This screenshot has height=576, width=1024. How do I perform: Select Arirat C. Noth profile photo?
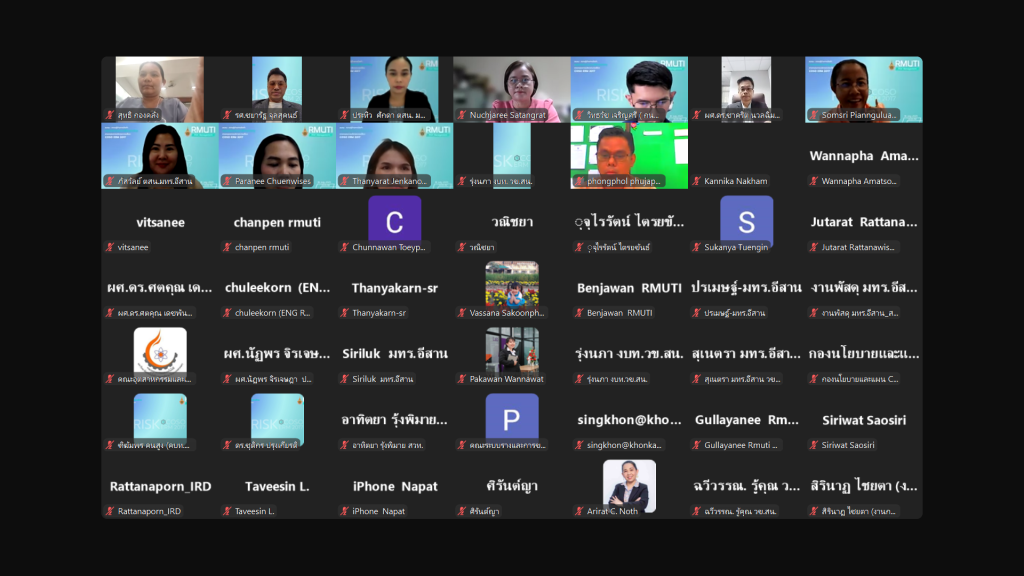coord(629,483)
